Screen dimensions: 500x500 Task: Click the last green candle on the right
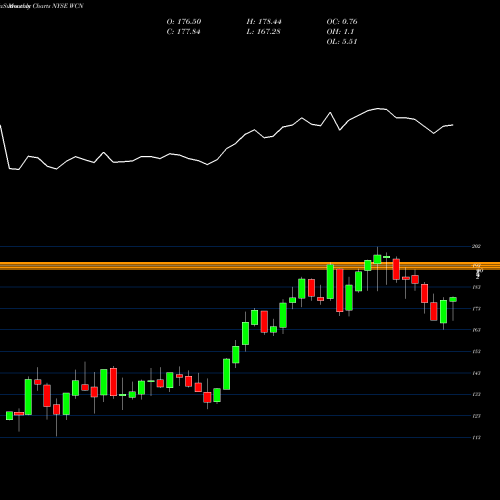point(453,299)
